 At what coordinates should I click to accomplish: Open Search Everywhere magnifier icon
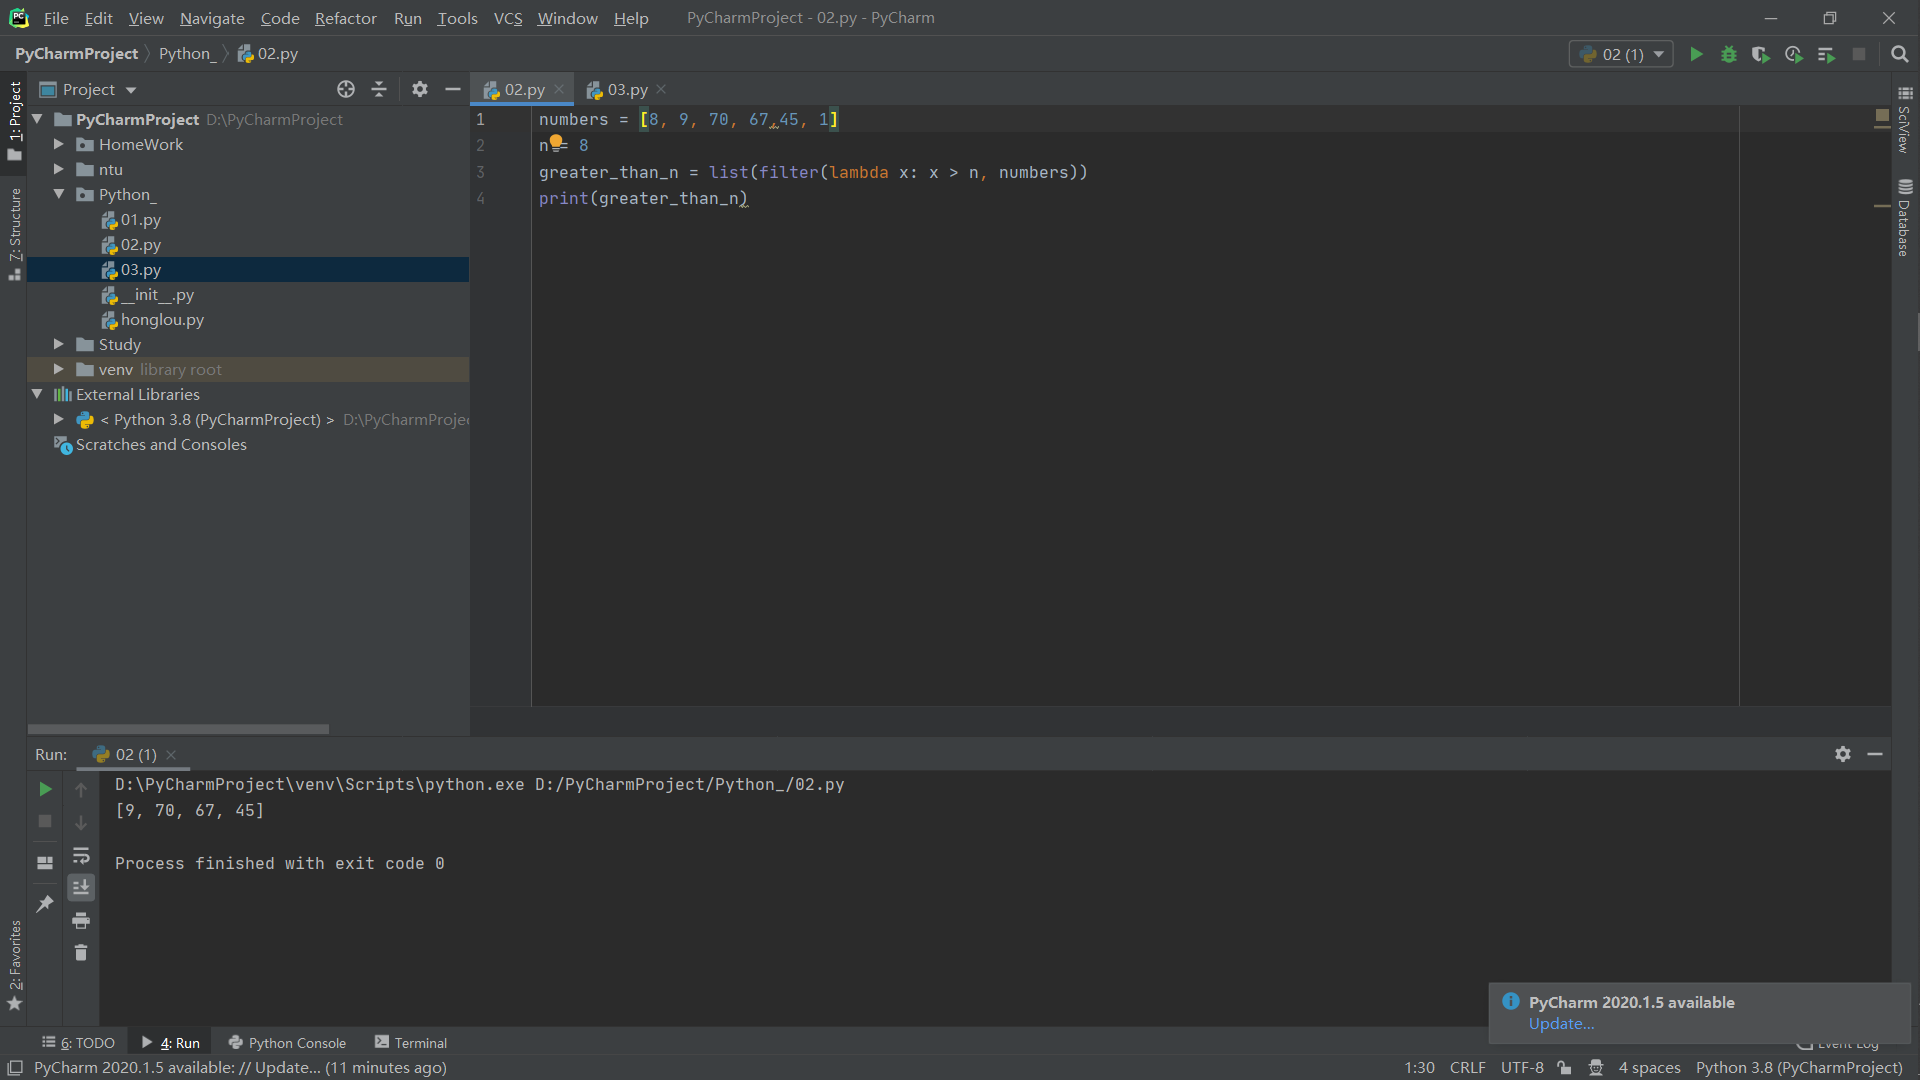(x=1900, y=55)
